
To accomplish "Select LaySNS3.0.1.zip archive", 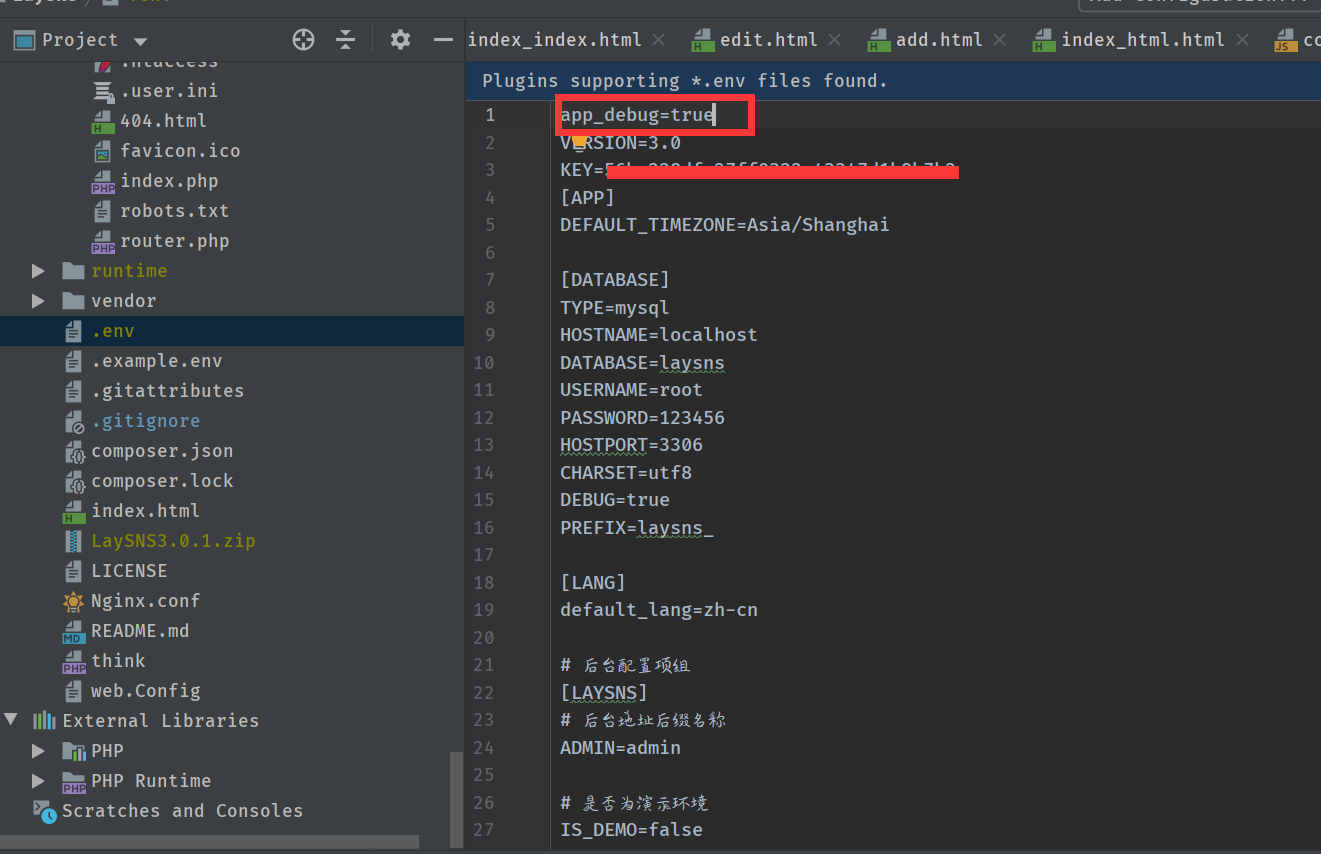I will click(173, 541).
